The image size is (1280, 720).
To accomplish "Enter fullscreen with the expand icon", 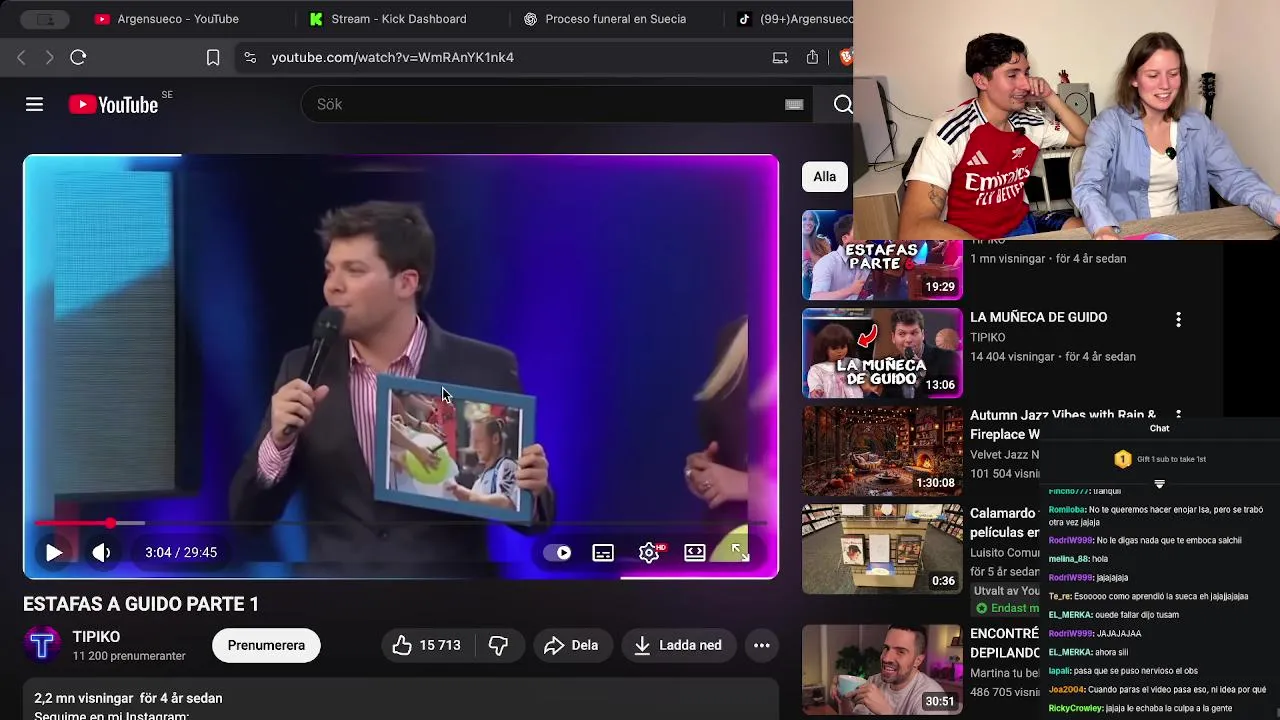I will point(740,552).
